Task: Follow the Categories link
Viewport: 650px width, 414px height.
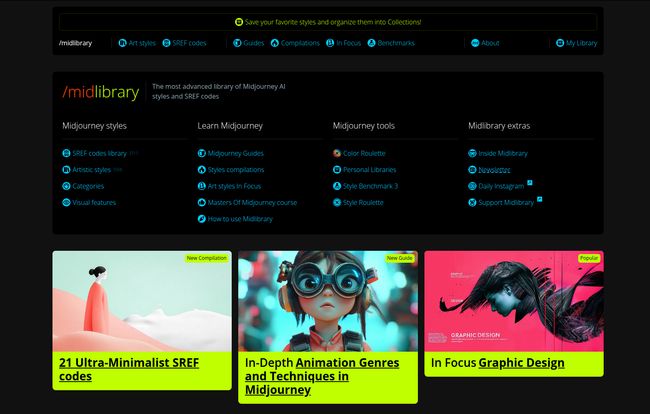Action: pyautogui.click(x=88, y=186)
